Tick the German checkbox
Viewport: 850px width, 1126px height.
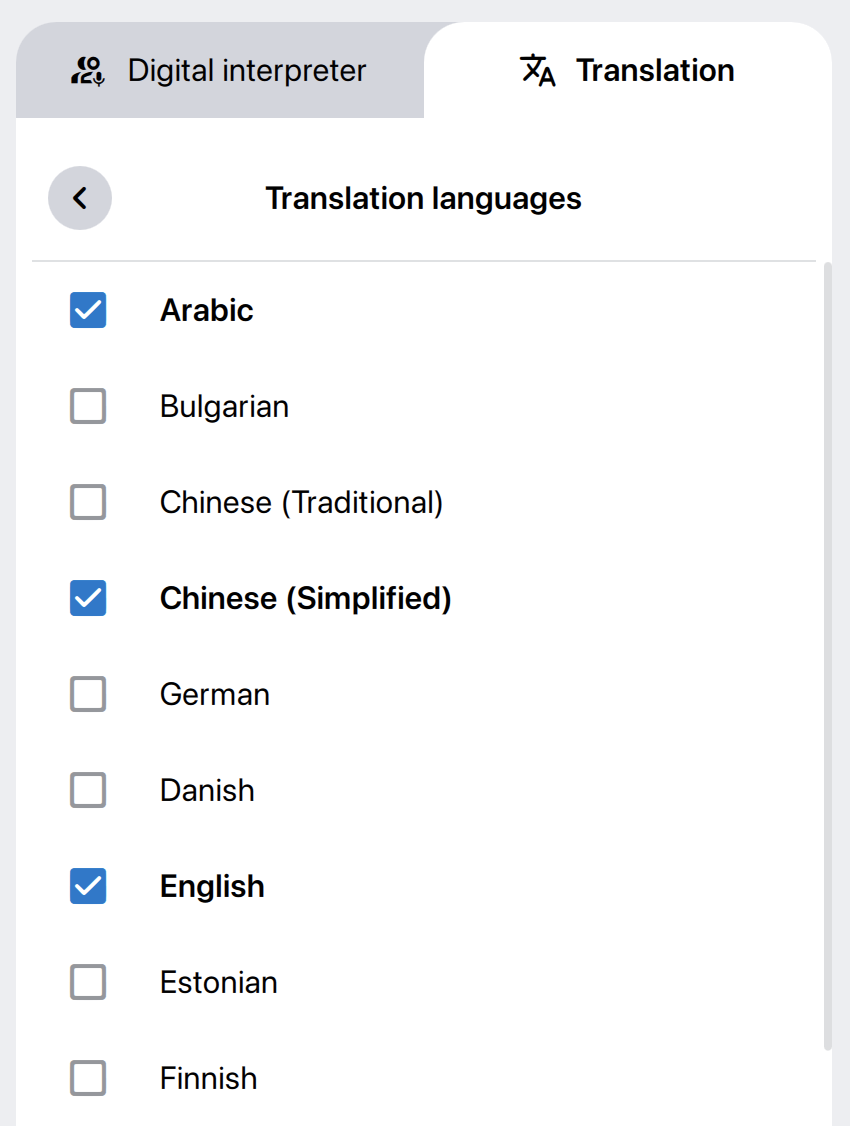tap(88, 694)
